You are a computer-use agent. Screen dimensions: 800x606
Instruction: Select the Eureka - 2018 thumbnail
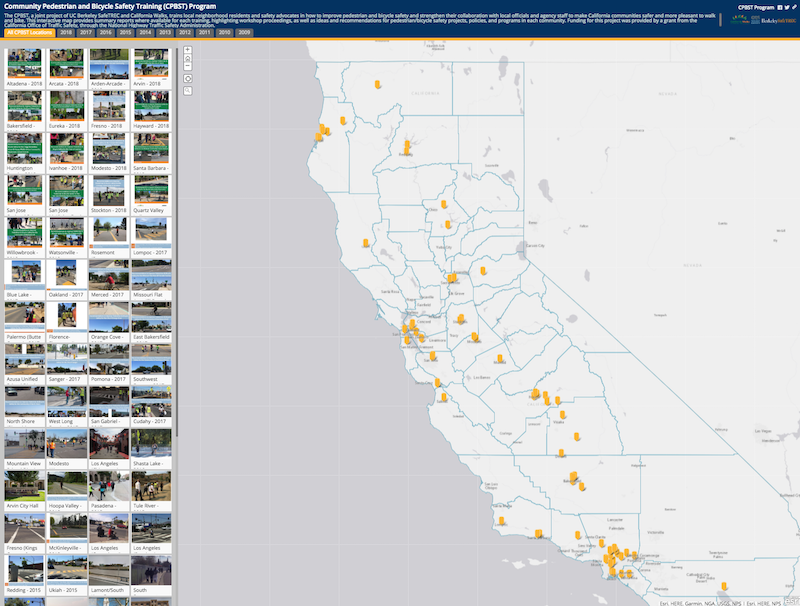[x=67, y=111]
